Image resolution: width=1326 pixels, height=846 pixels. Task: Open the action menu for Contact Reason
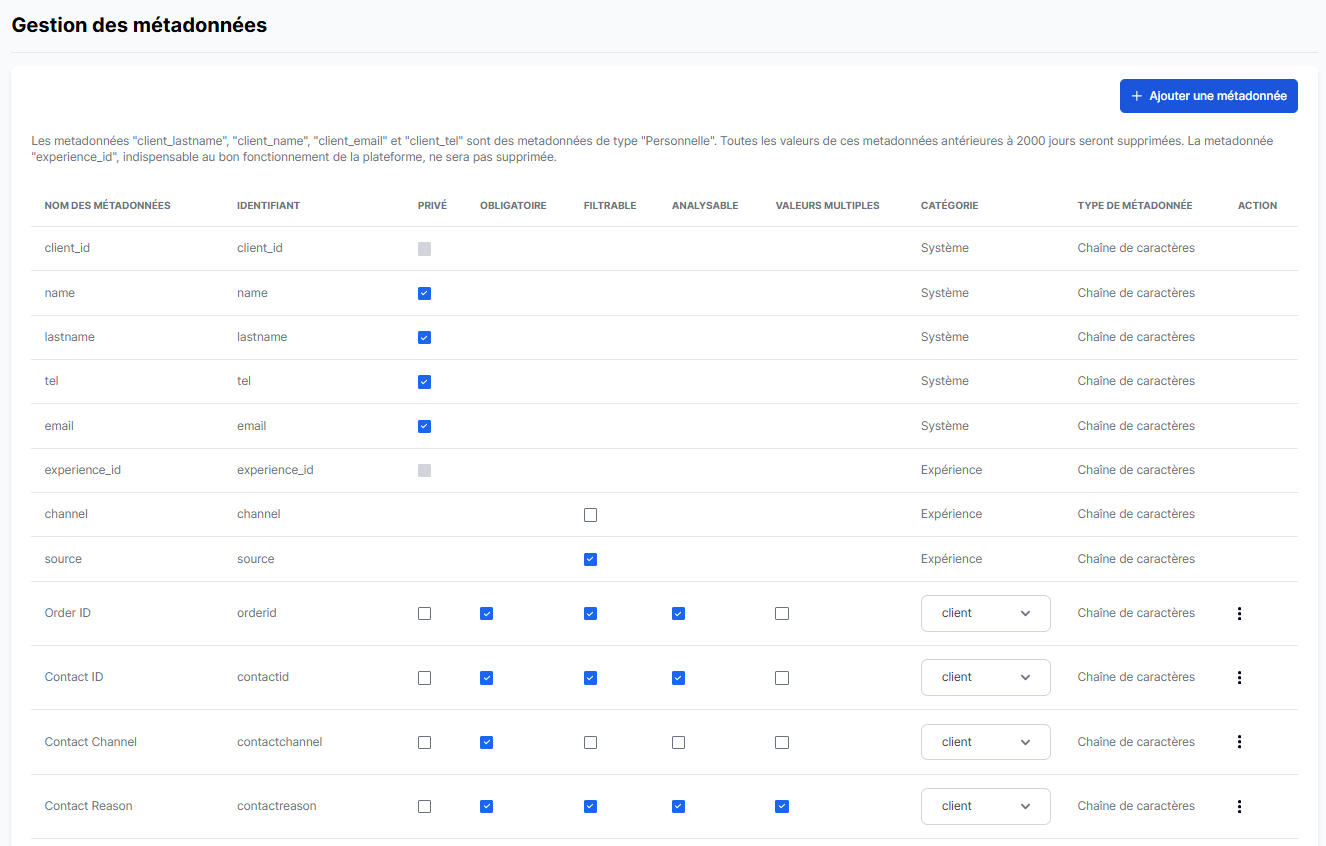[1239, 806]
